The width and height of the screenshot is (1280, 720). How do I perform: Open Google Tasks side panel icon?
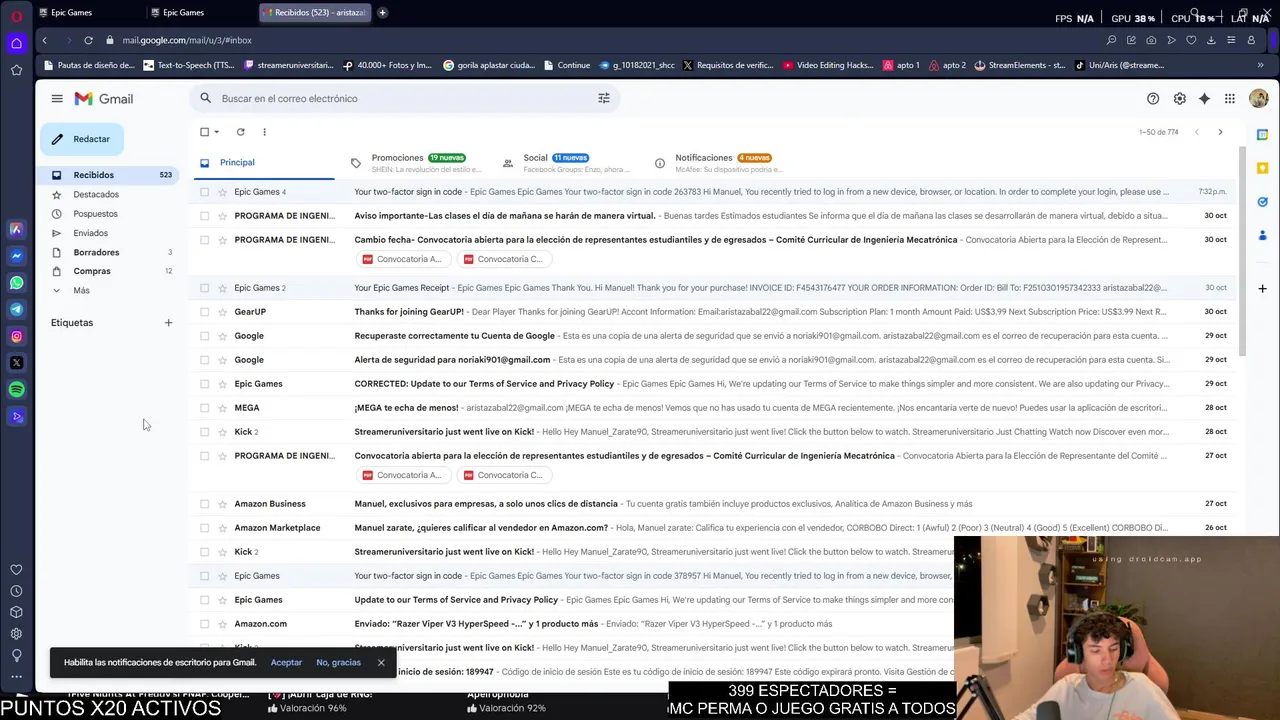[1262, 202]
